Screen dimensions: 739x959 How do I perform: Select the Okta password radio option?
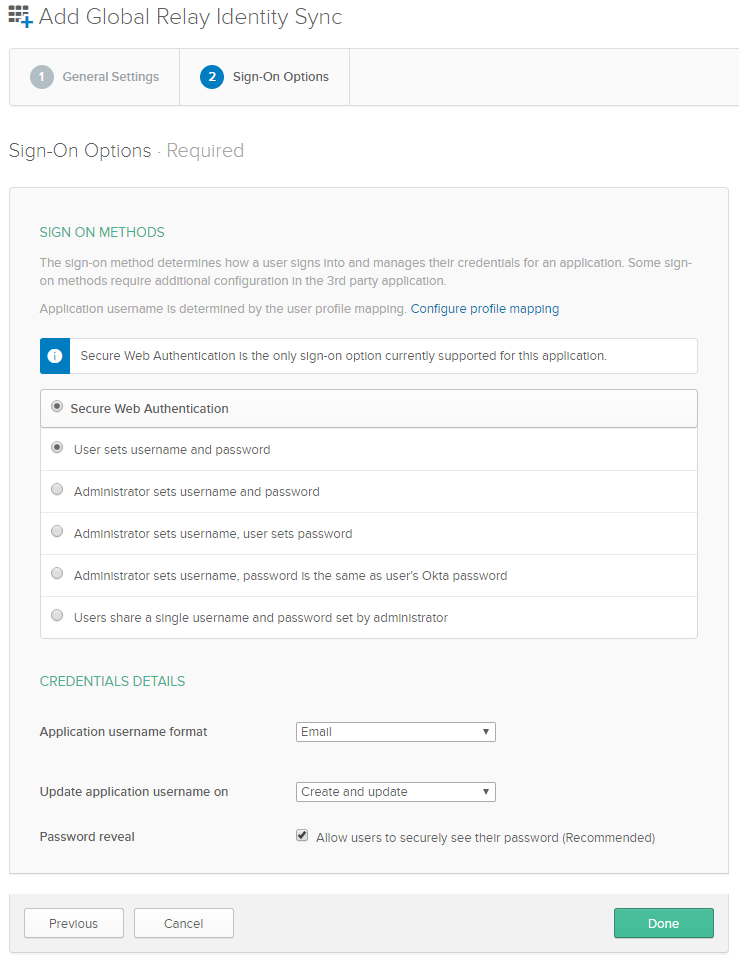point(57,573)
